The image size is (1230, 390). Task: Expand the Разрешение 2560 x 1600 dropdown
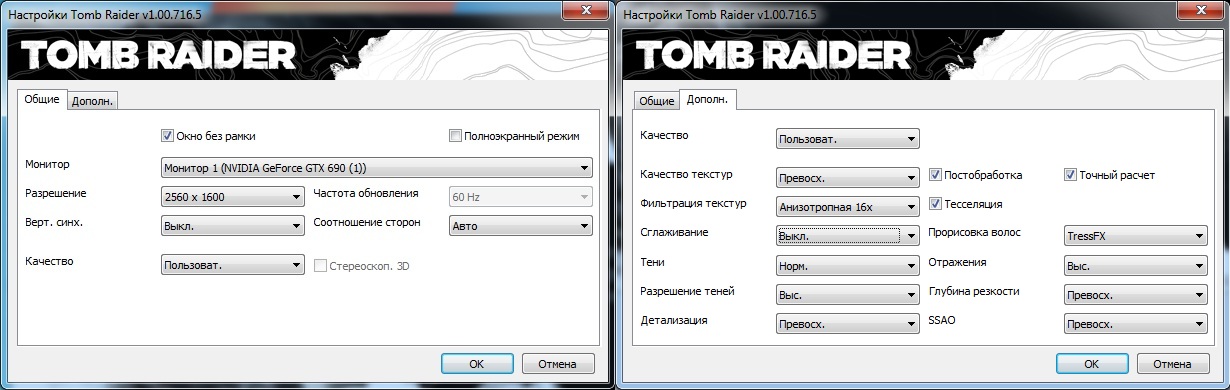(232, 197)
